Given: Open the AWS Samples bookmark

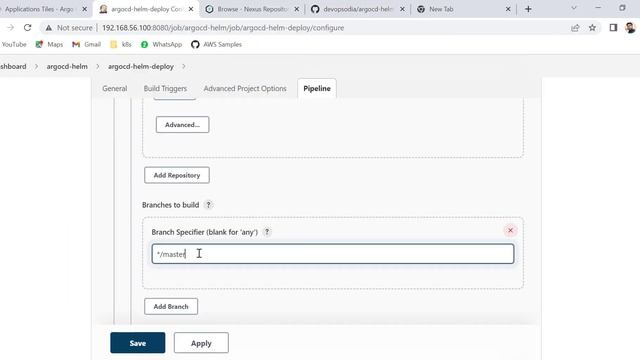Looking at the screenshot, I should point(216,44).
